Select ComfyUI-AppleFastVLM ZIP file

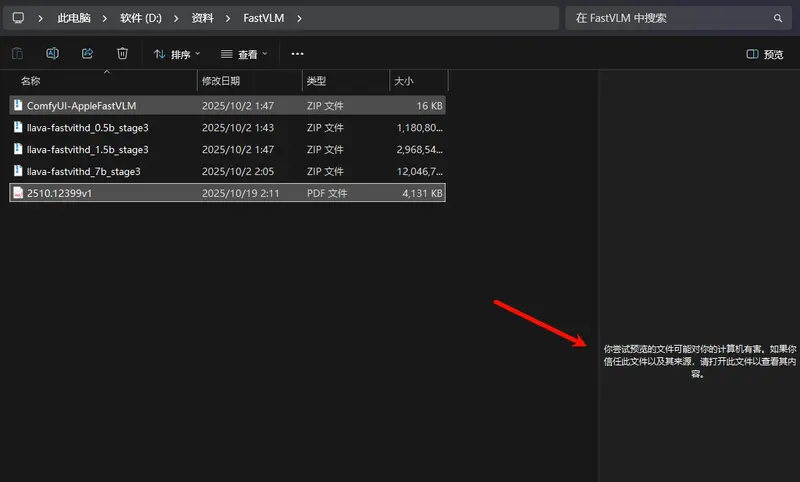pyautogui.click(x=80, y=105)
